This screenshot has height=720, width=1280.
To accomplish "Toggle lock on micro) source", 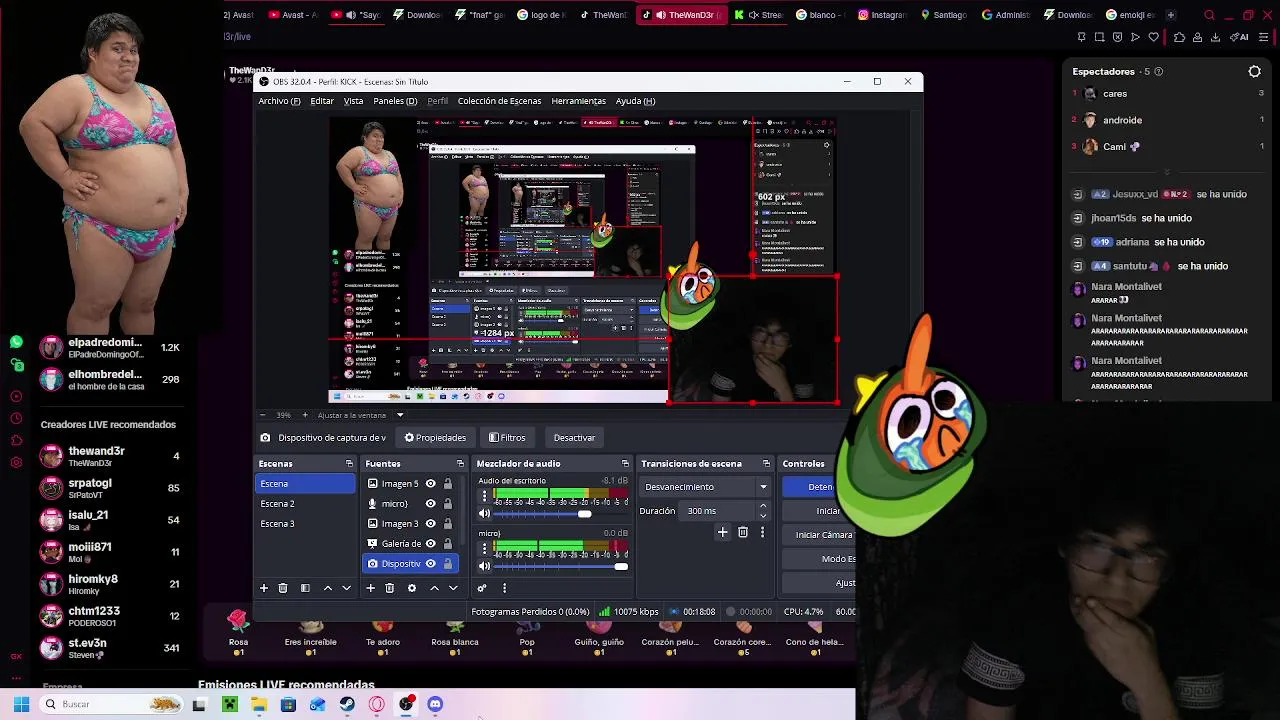I will coord(448,503).
